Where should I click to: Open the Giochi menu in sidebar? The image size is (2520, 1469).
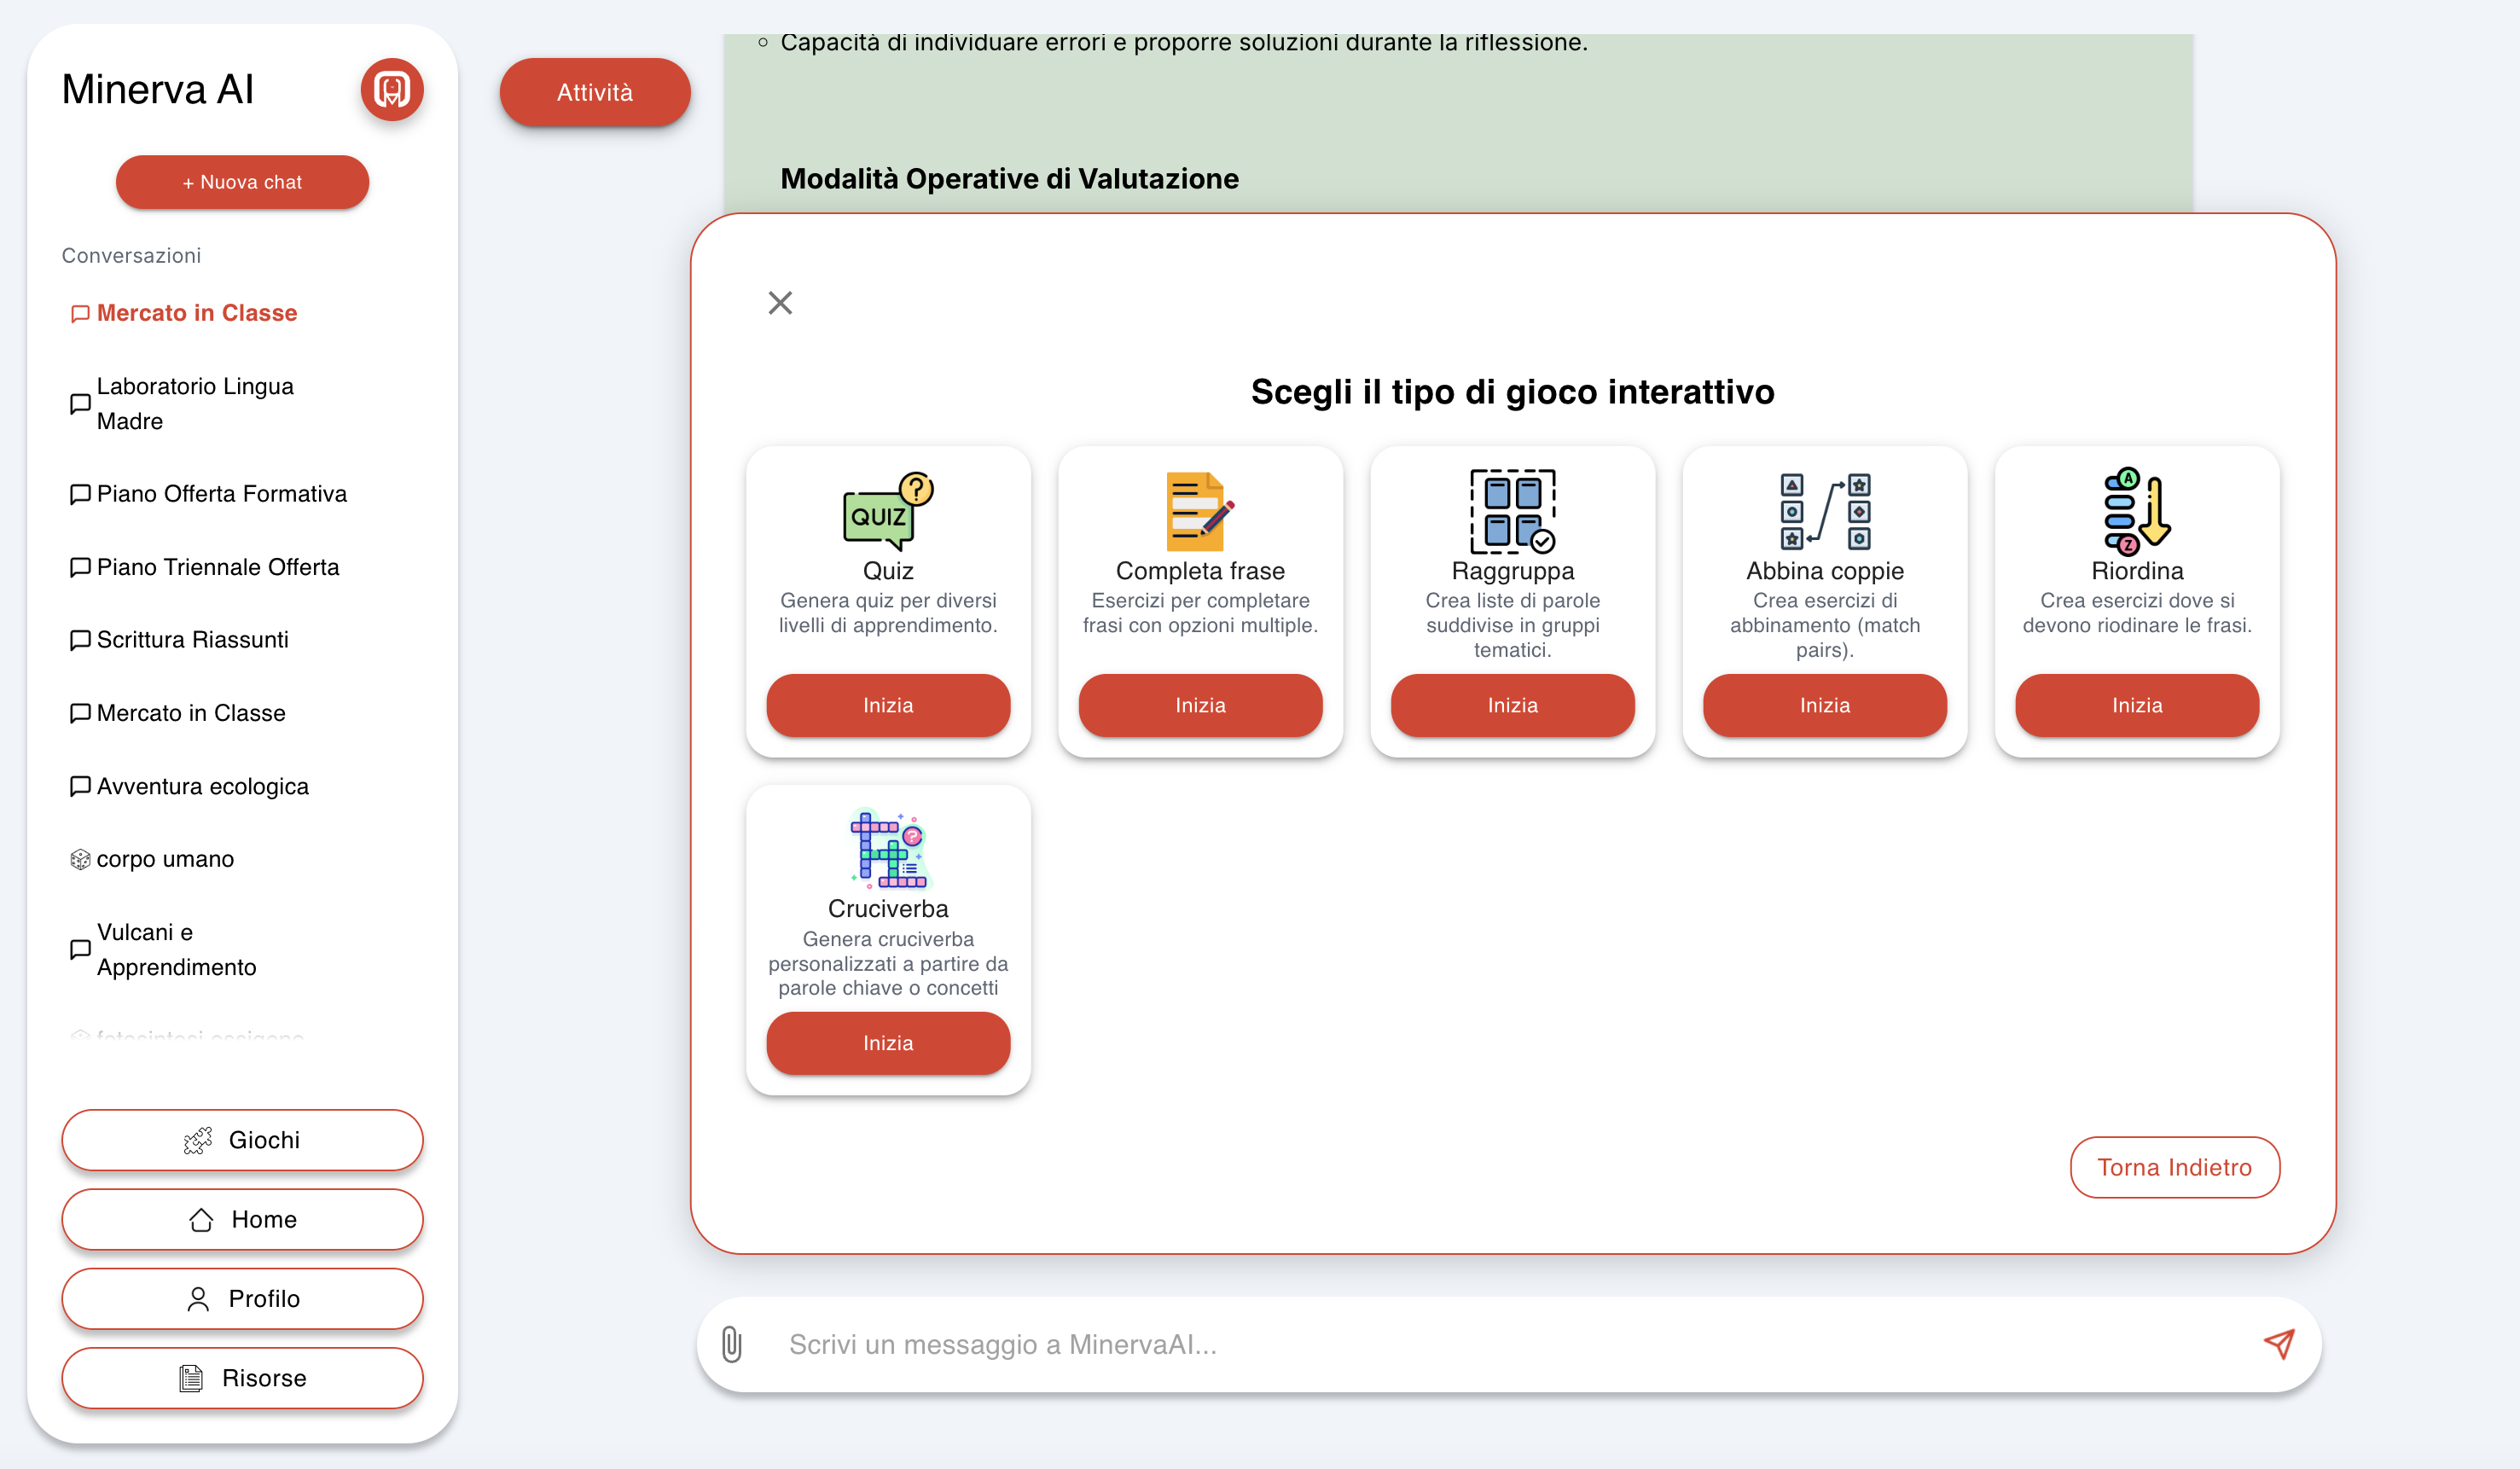(x=242, y=1140)
